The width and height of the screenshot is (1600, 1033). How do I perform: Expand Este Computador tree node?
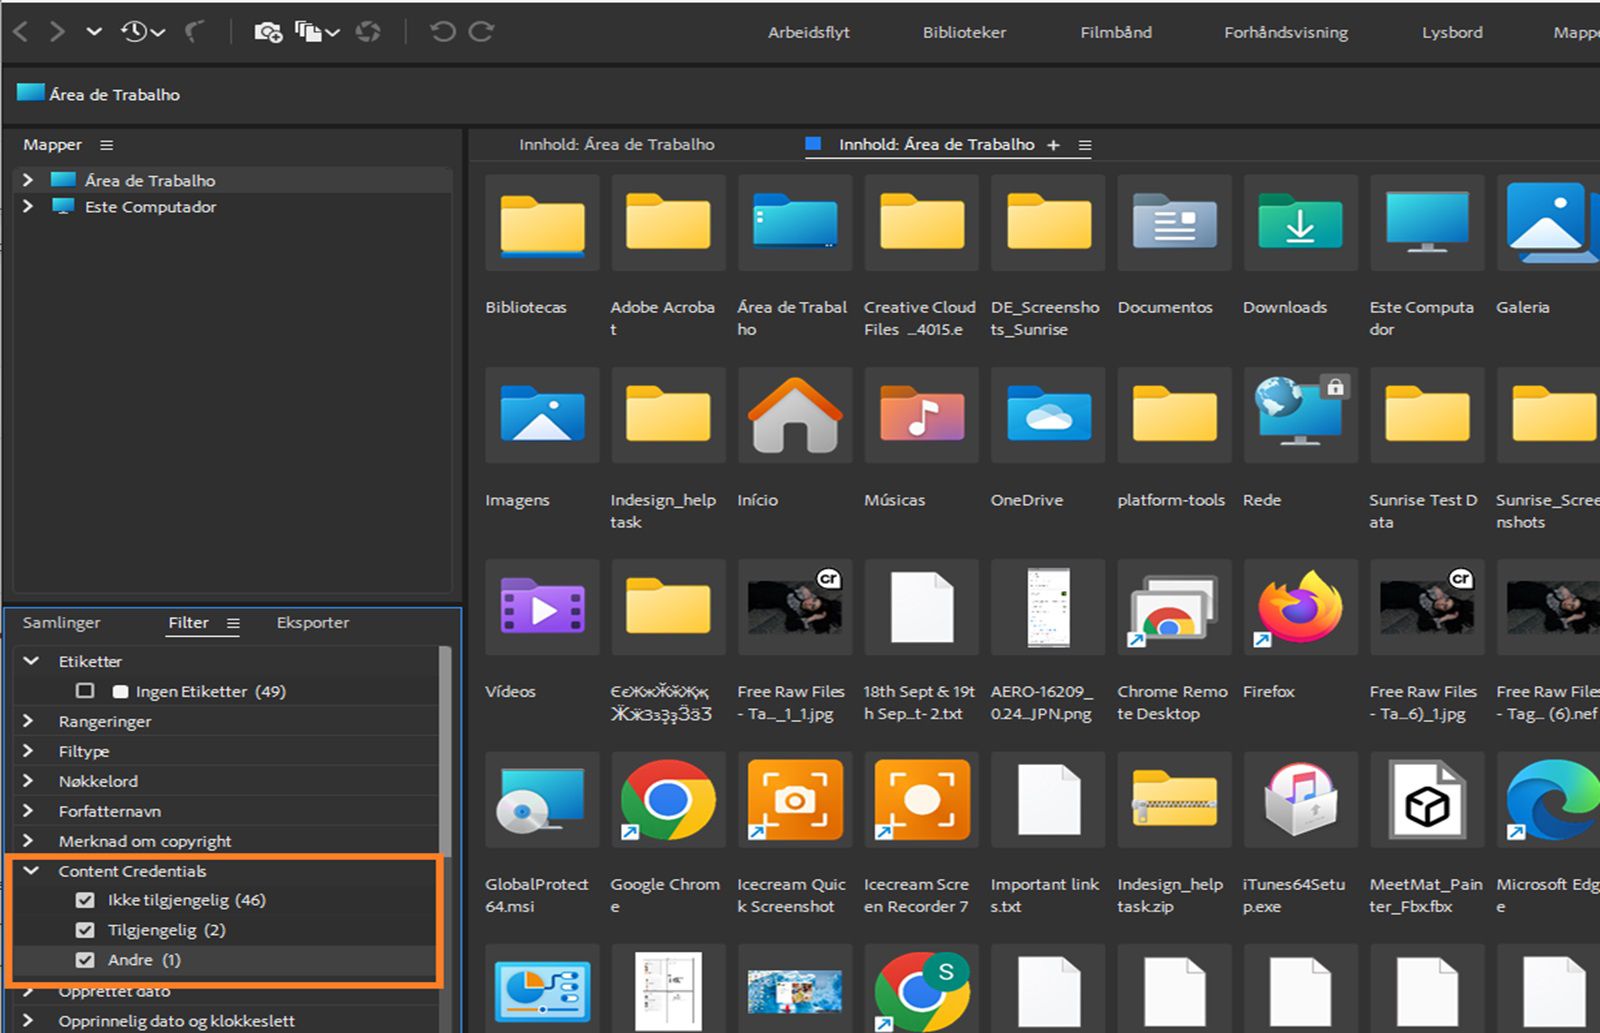tap(28, 206)
